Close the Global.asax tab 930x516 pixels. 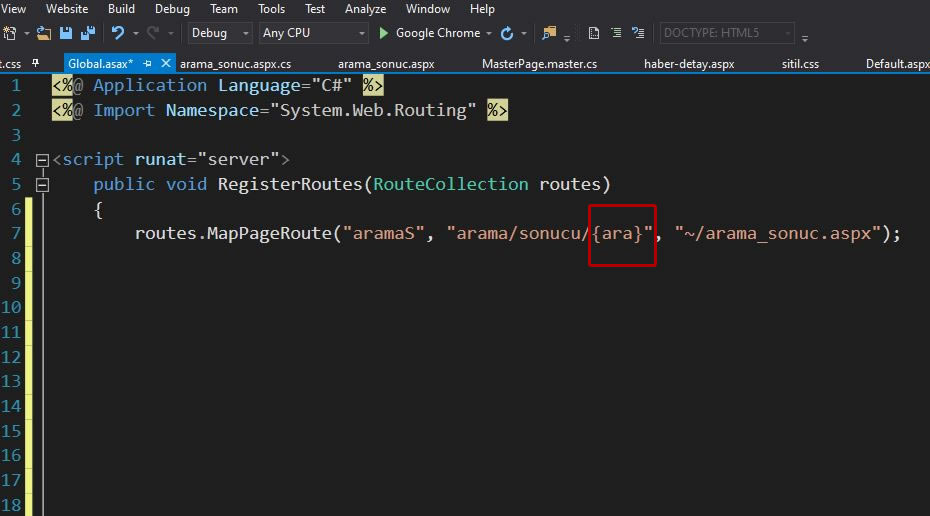pos(165,64)
